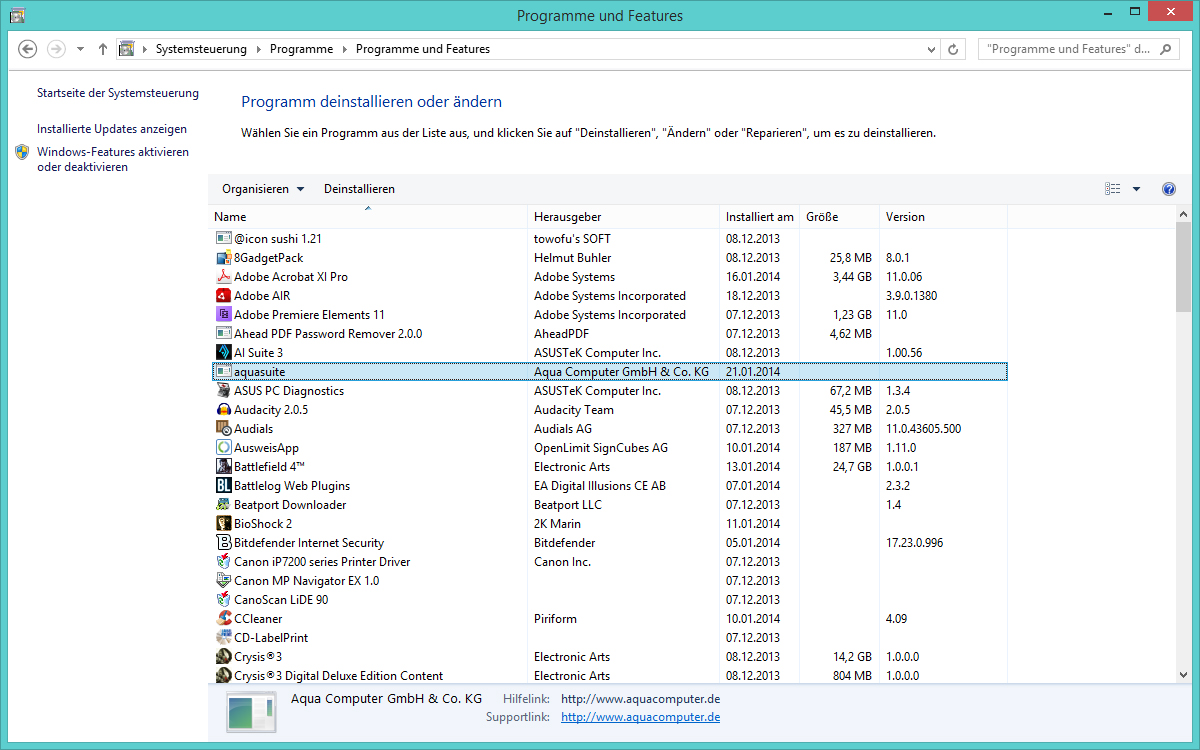1200x750 pixels.
Task: Click Windows-Features aktivieren oder deaktivieren
Action: (x=112, y=160)
